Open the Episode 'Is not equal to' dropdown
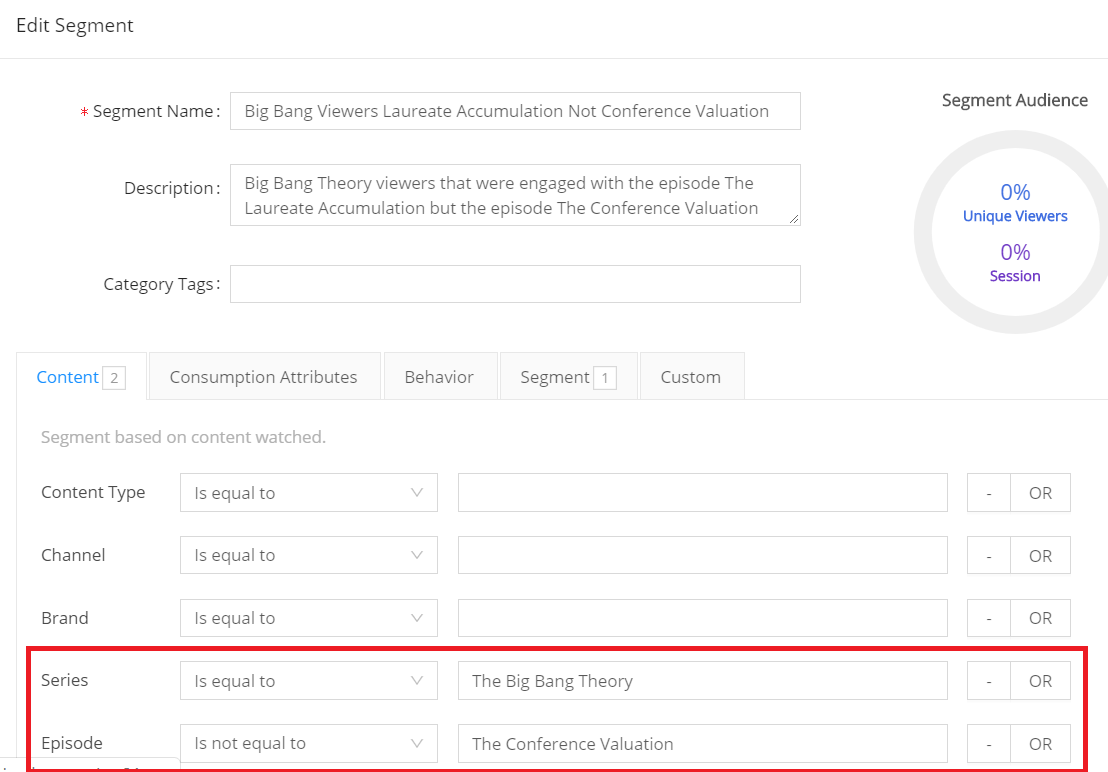 click(x=309, y=743)
